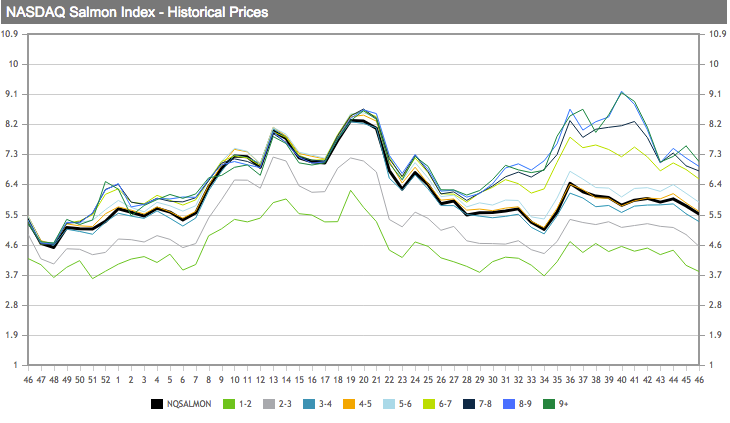730x423 pixels.
Task: Toggle the 5-6 series legend label
Action: (x=405, y=404)
